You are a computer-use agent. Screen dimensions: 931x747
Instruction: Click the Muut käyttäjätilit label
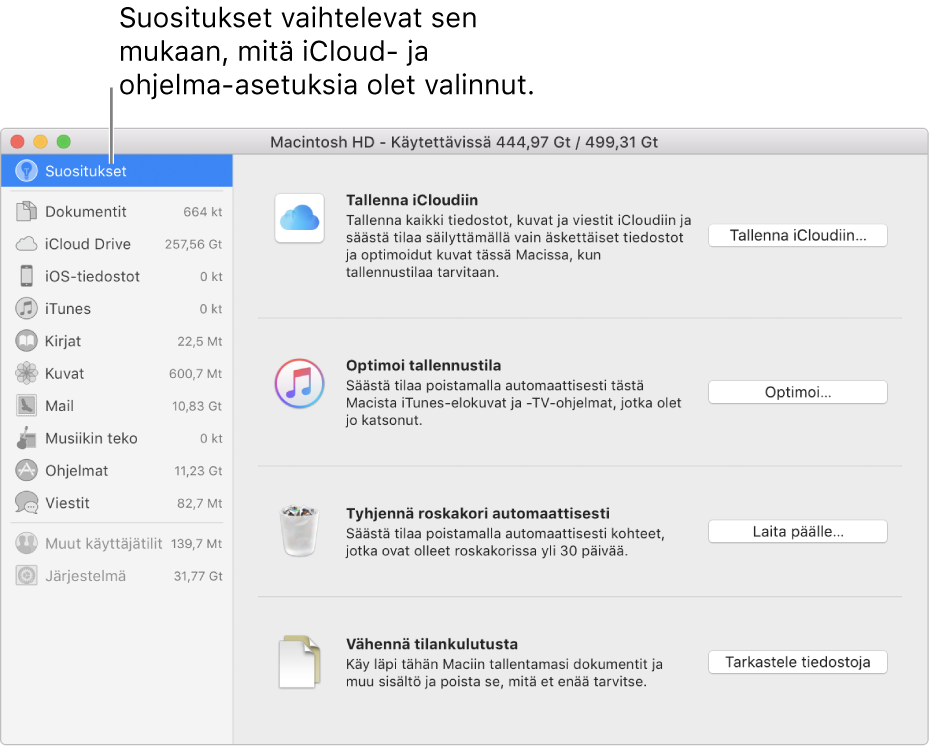103,543
